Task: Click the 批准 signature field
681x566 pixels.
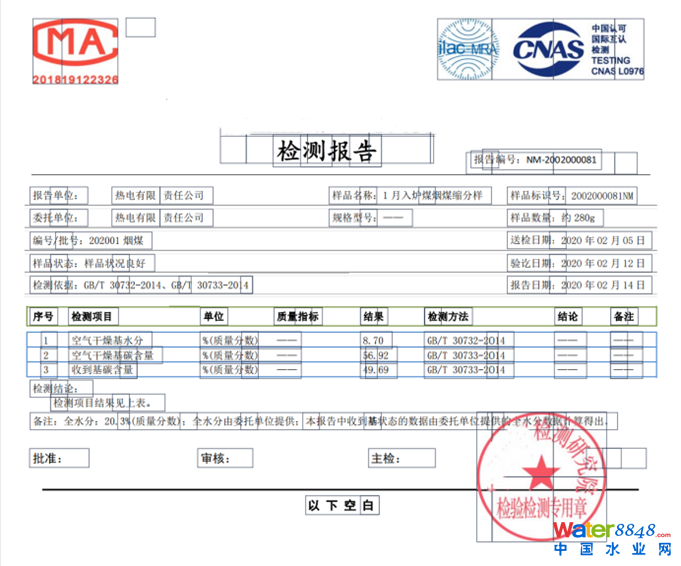Action: 48,459
